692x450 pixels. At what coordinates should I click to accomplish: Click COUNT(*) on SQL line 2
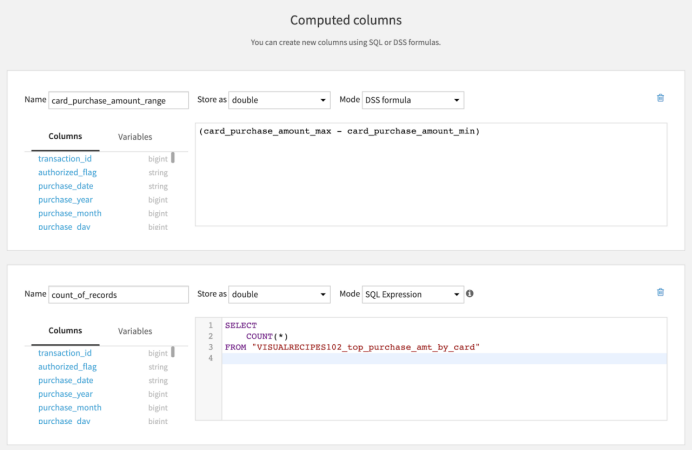tap(267, 336)
